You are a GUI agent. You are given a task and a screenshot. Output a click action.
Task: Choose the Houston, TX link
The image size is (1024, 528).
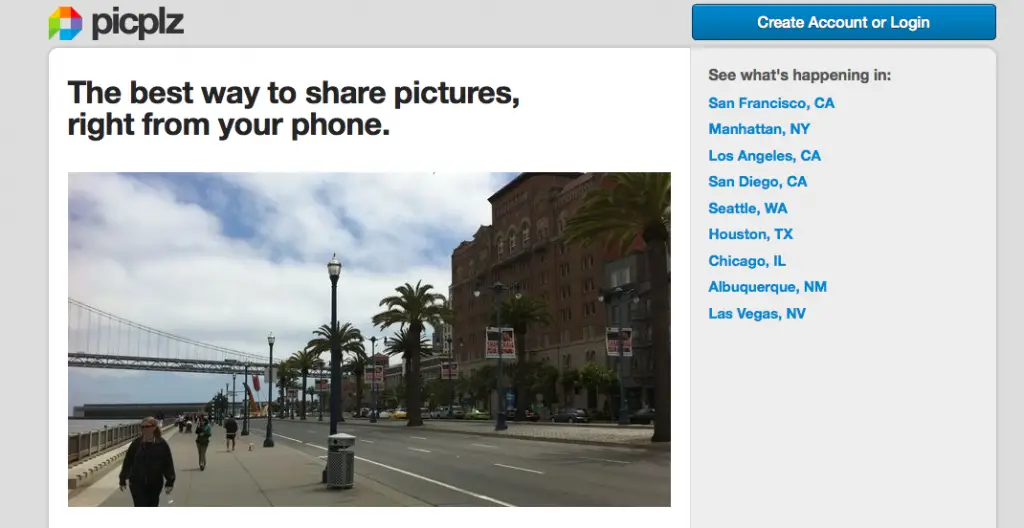[750, 234]
